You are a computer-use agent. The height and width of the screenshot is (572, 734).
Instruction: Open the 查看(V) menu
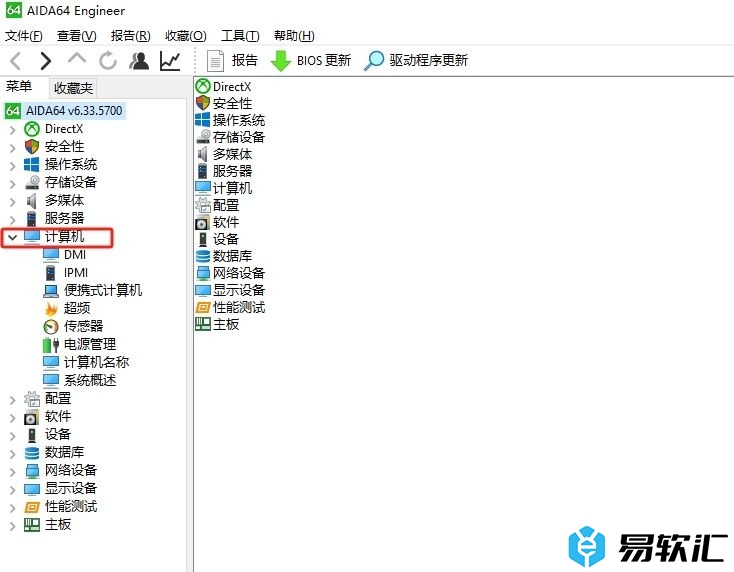coord(76,36)
